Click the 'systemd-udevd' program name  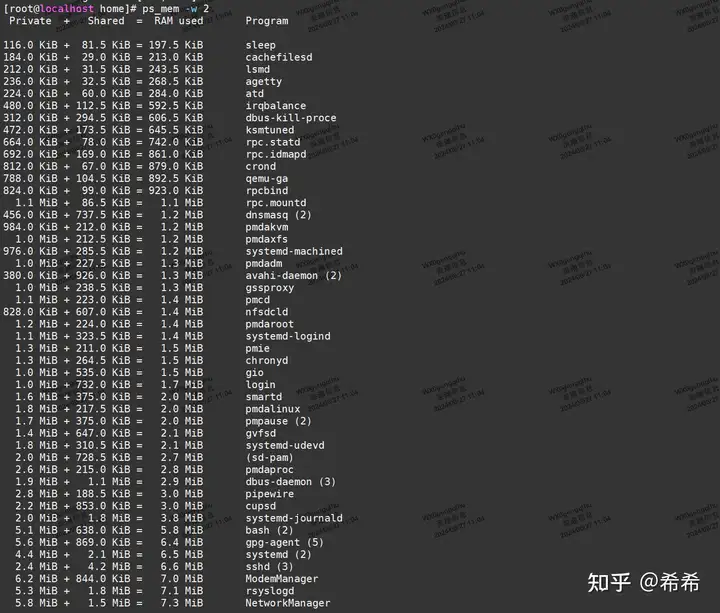point(285,445)
